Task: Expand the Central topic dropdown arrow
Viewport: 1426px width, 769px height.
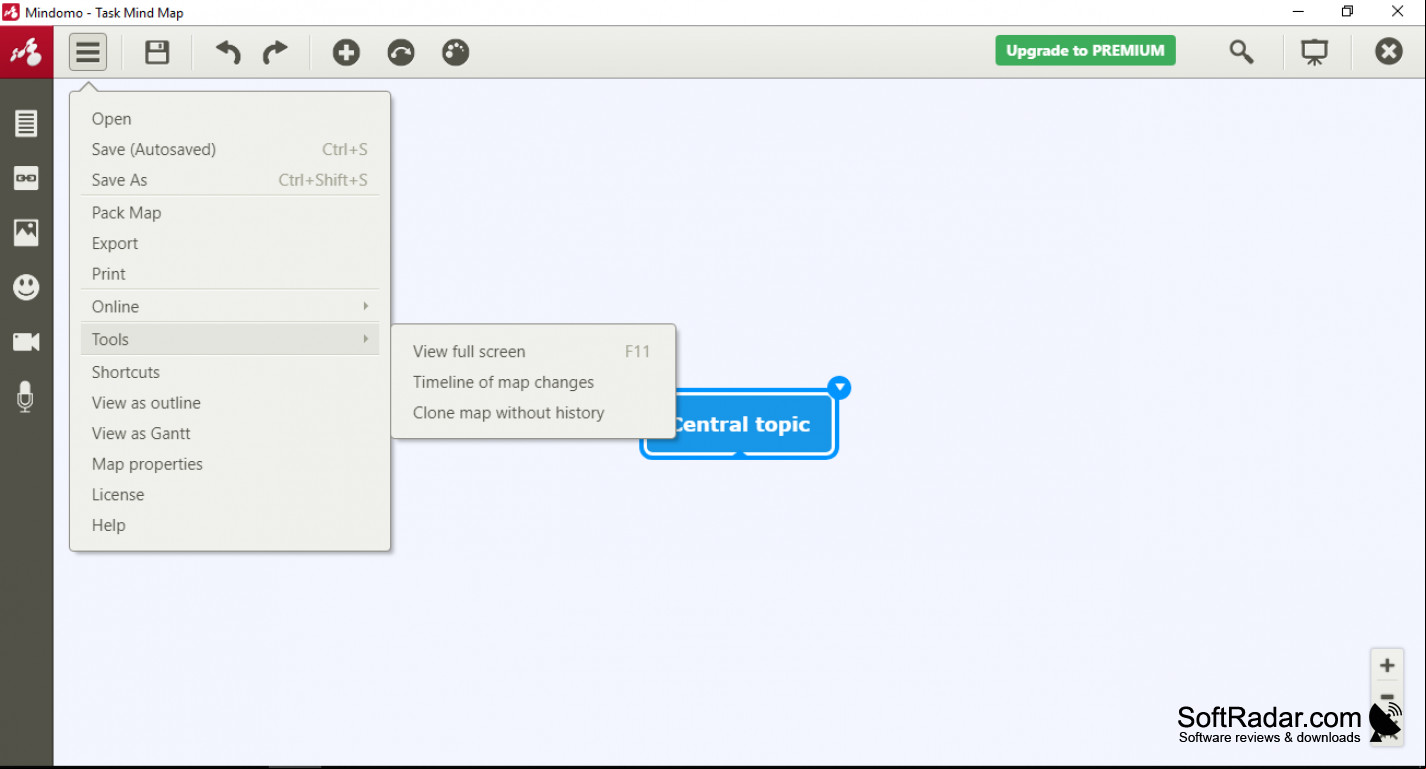Action: (840, 387)
